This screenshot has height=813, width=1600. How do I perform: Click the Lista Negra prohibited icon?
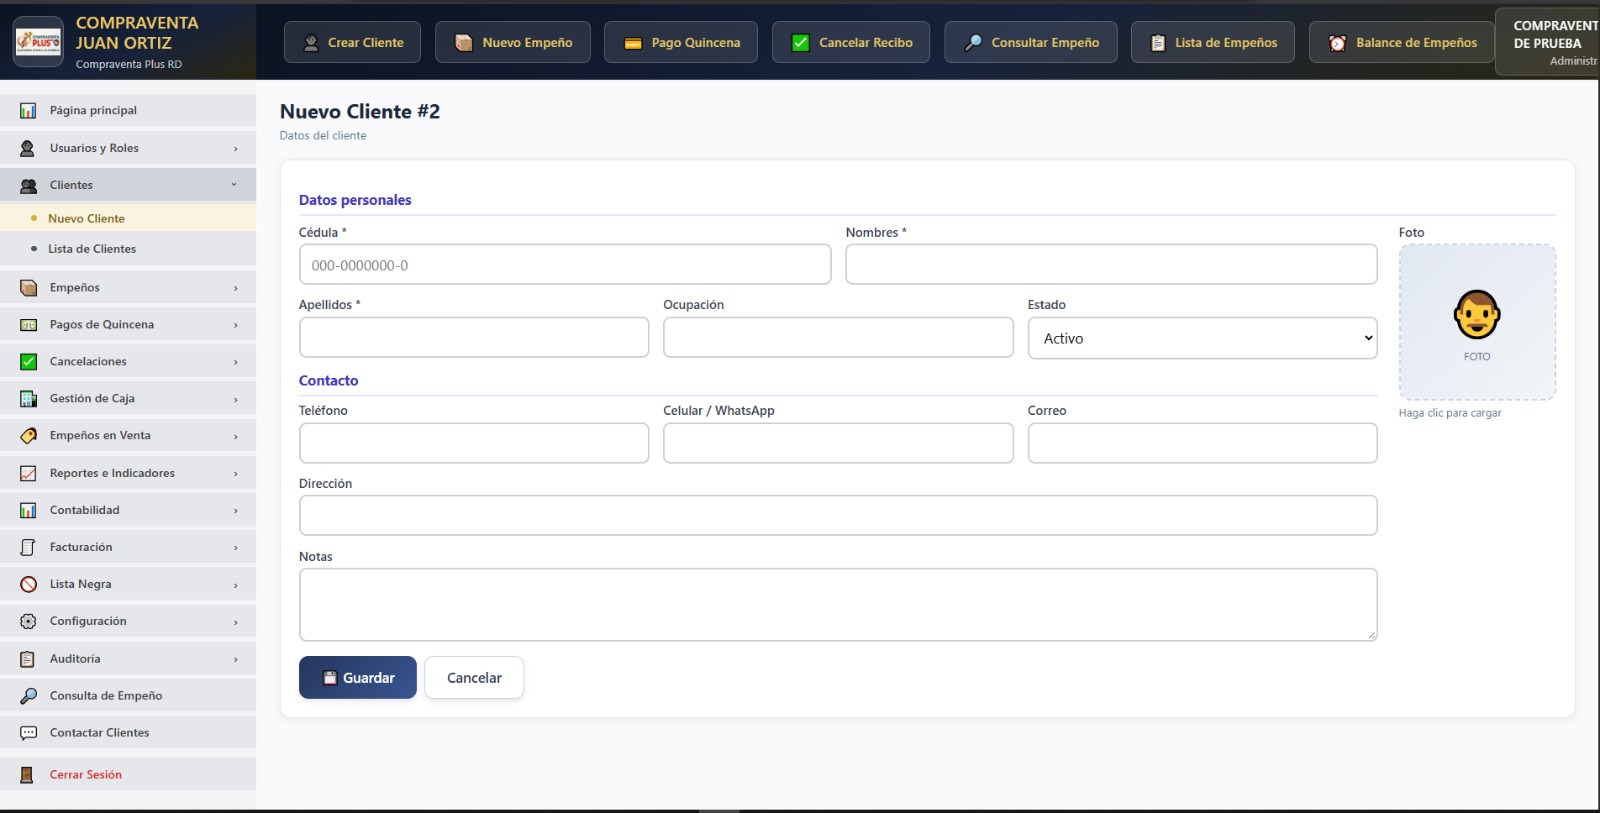pyautogui.click(x=28, y=584)
